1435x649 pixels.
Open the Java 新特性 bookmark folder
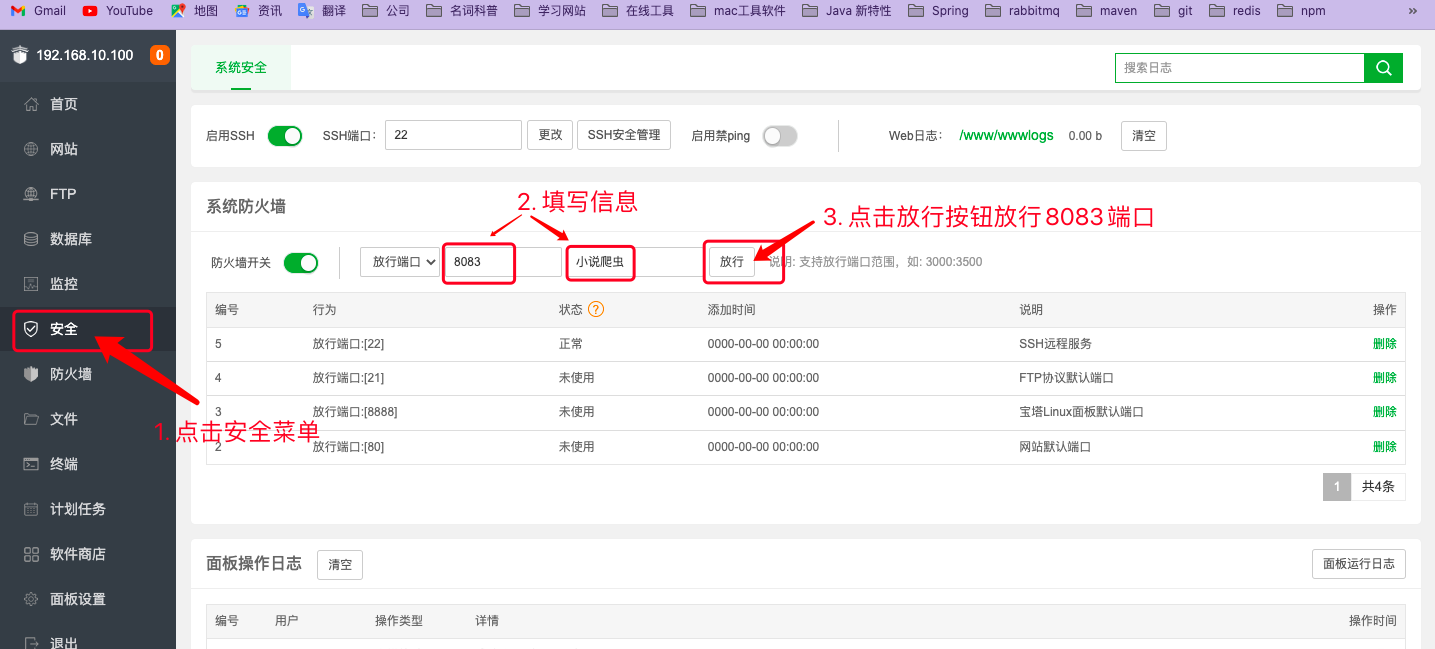coord(847,11)
